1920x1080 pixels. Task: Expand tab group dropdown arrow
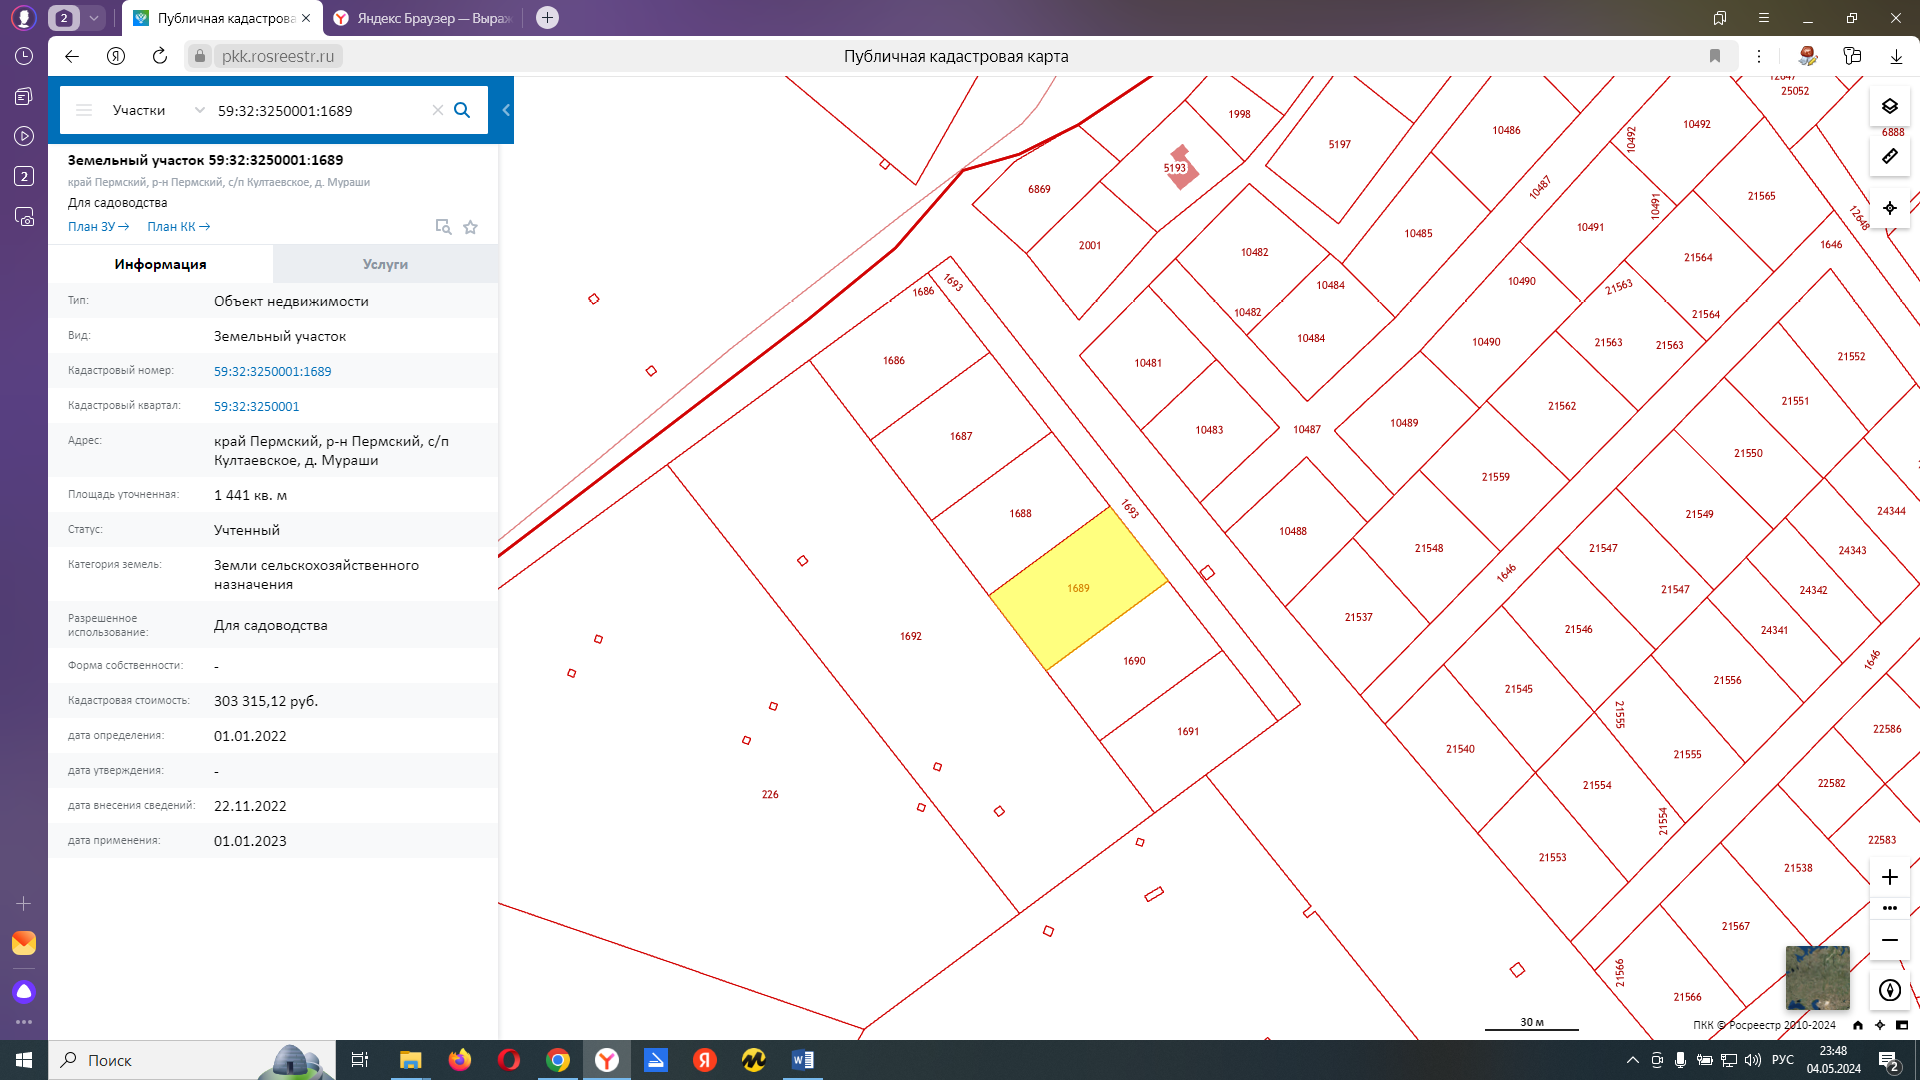click(94, 18)
